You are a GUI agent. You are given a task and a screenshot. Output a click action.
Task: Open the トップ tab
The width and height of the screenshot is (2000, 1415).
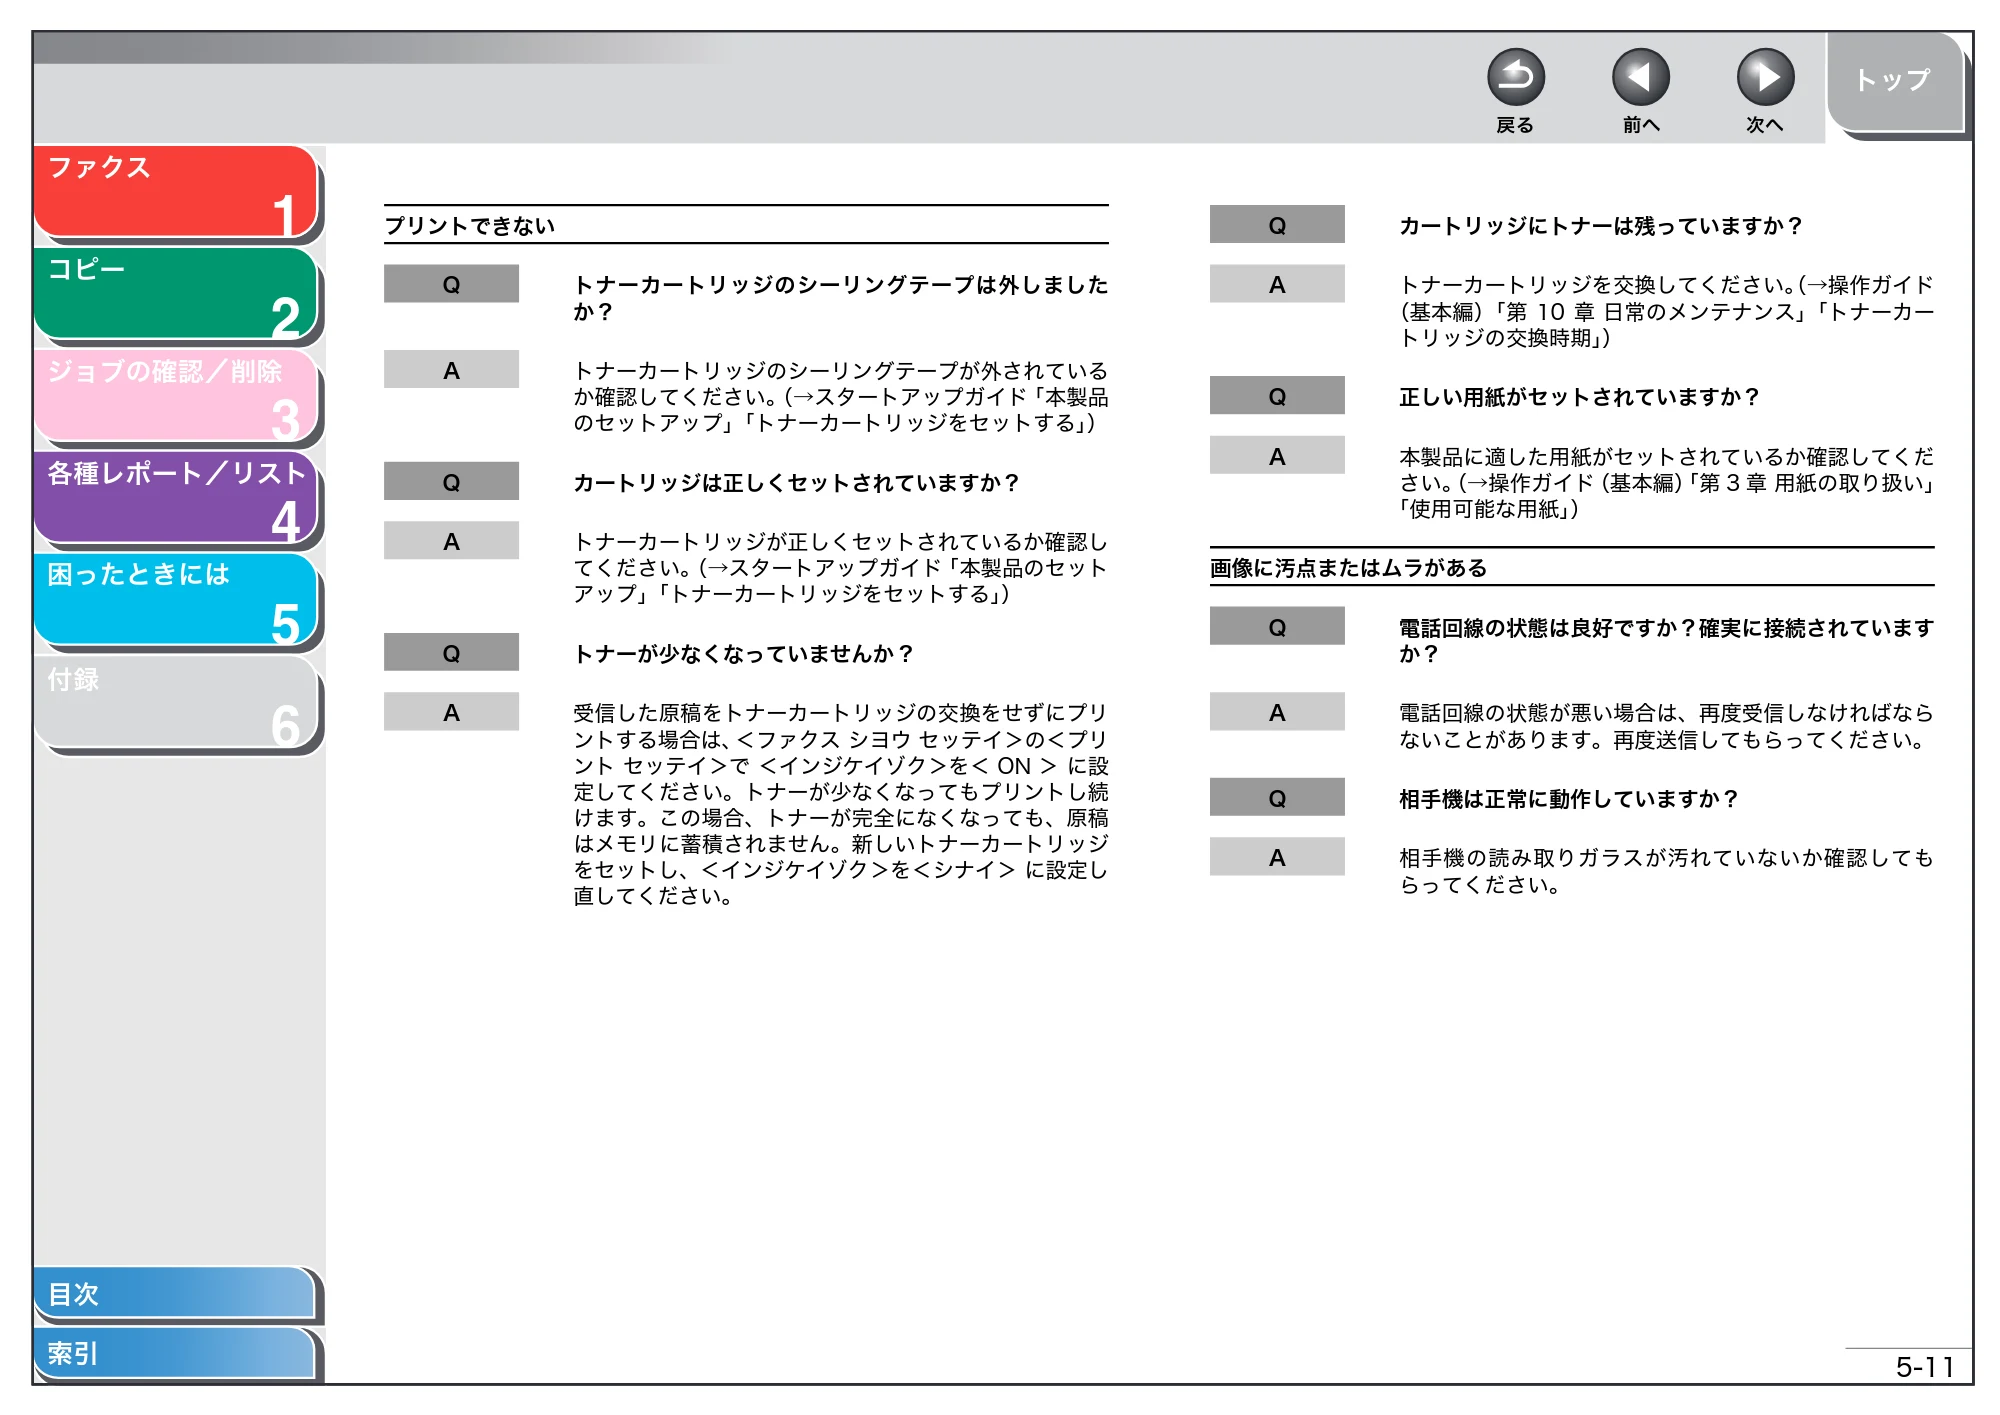pyautogui.click(x=1894, y=81)
